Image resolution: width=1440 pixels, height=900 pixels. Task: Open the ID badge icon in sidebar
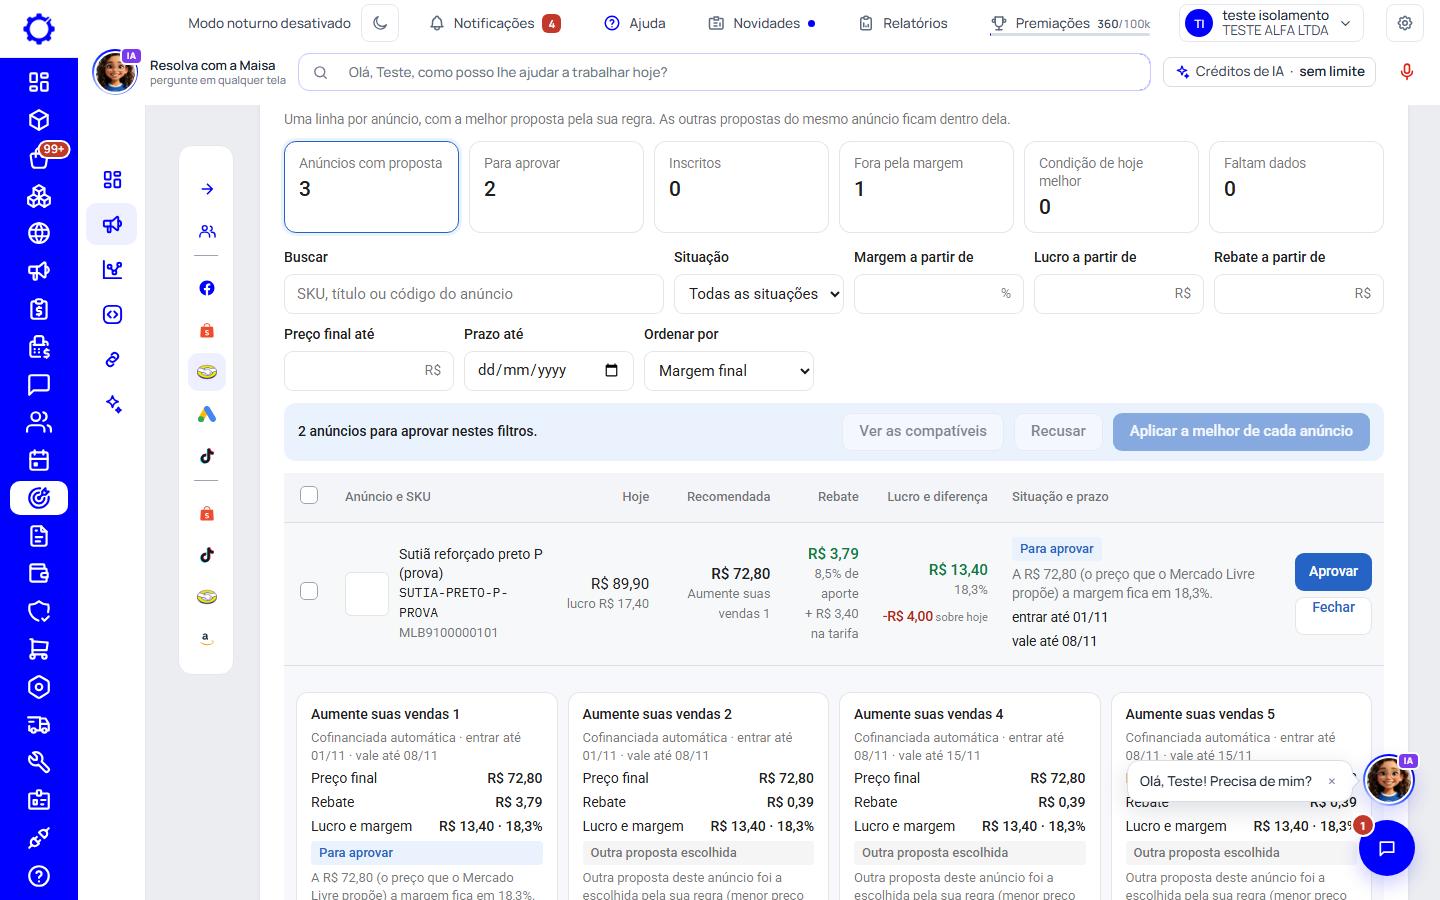point(39,800)
